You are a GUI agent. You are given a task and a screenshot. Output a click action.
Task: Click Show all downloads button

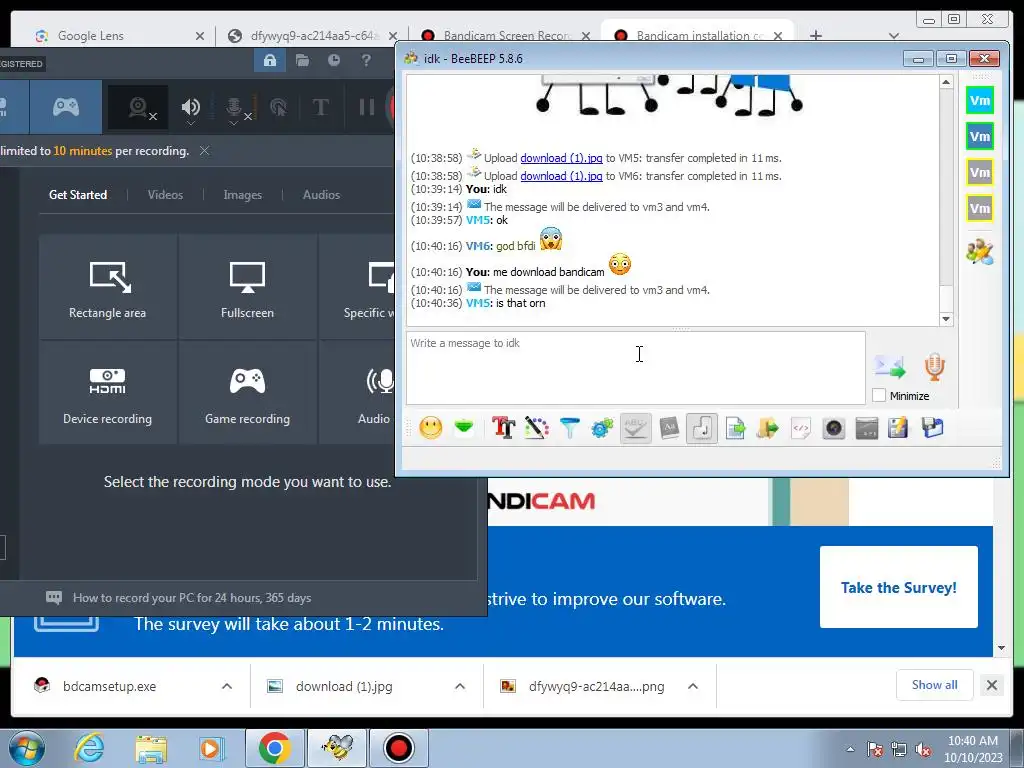tap(935, 684)
